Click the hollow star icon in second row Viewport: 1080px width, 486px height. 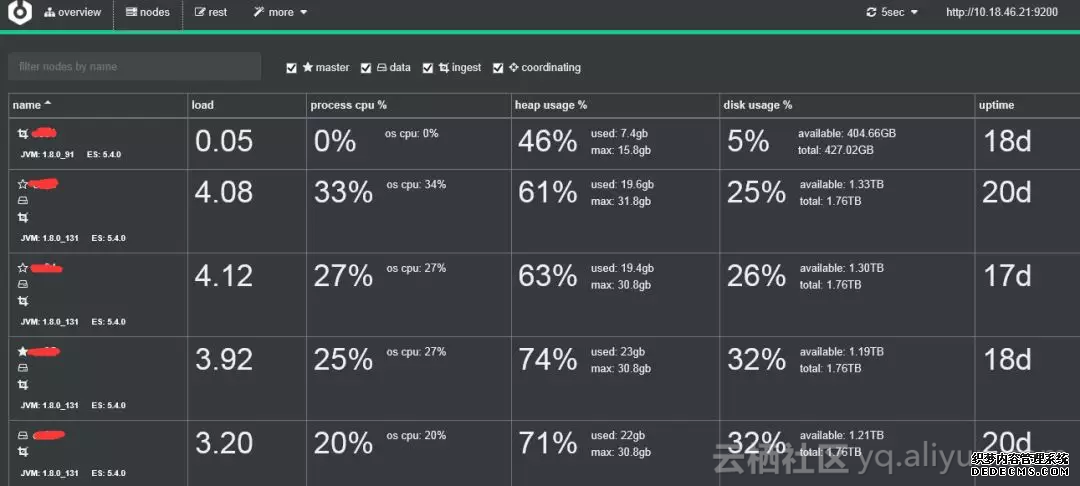point(23,184)
